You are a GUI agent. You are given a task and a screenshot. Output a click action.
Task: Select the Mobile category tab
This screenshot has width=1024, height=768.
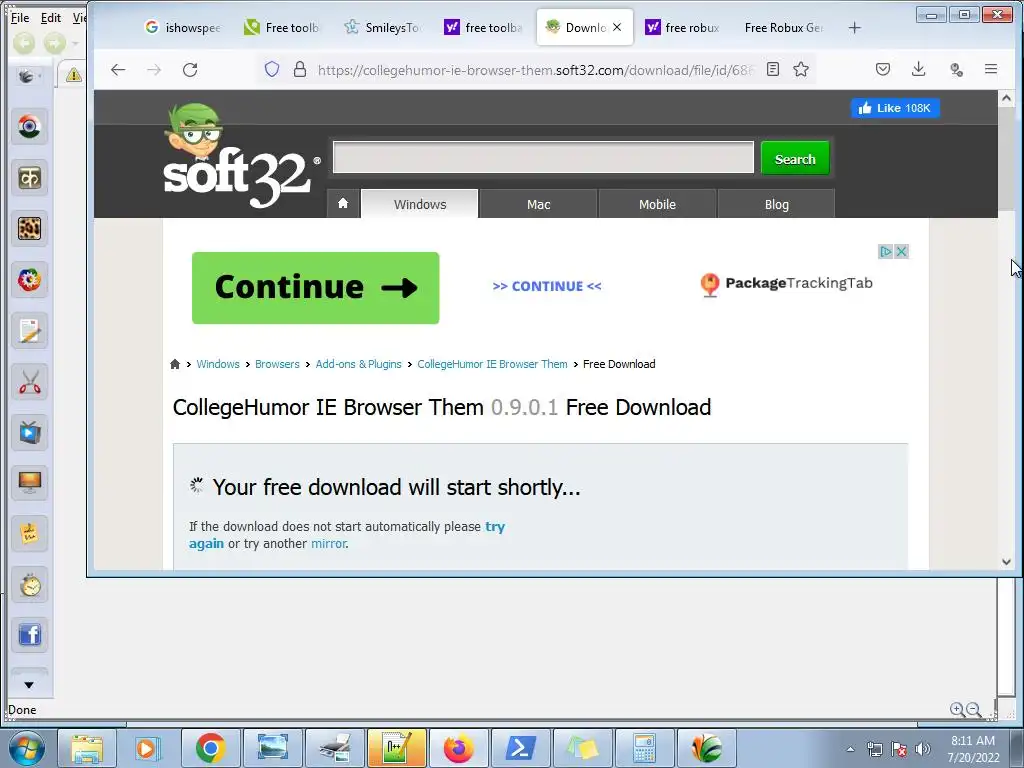pyautogui.click(x=657, y=204)
